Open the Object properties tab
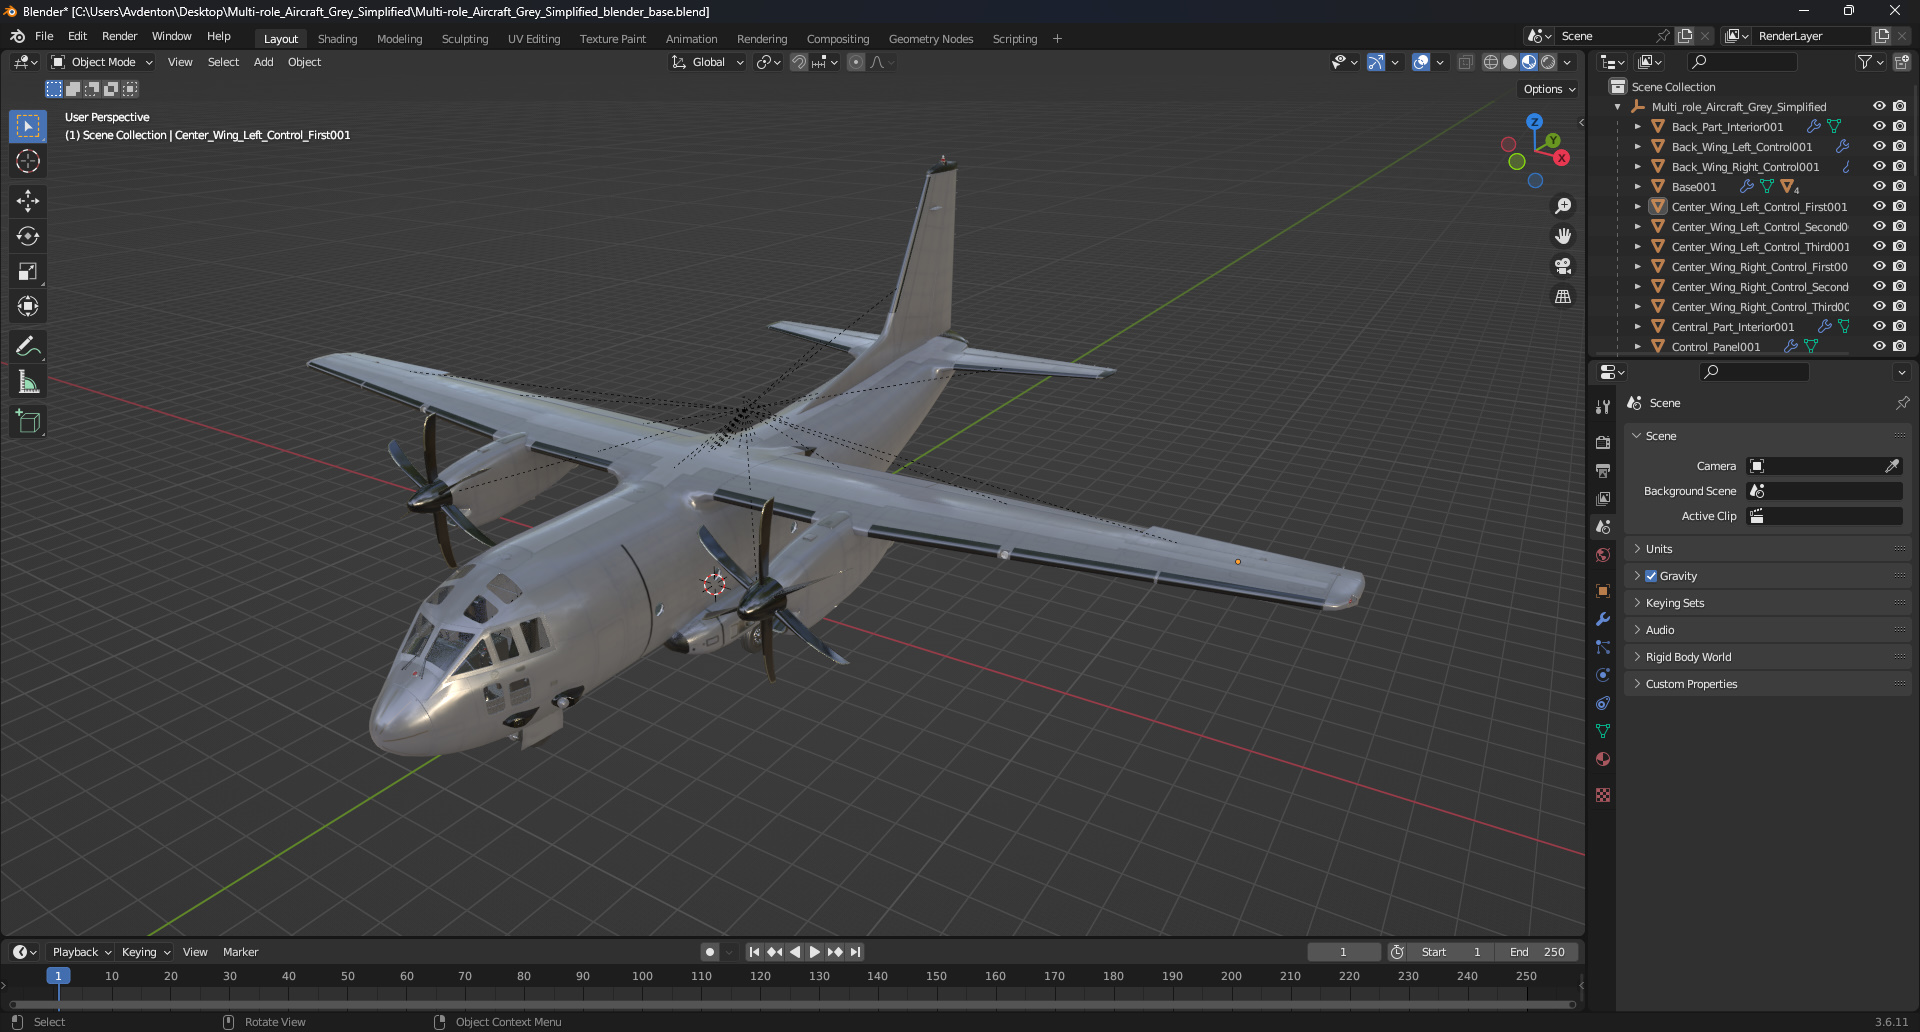Screen dimensions: 1920x1032 tap(1603, 591)
